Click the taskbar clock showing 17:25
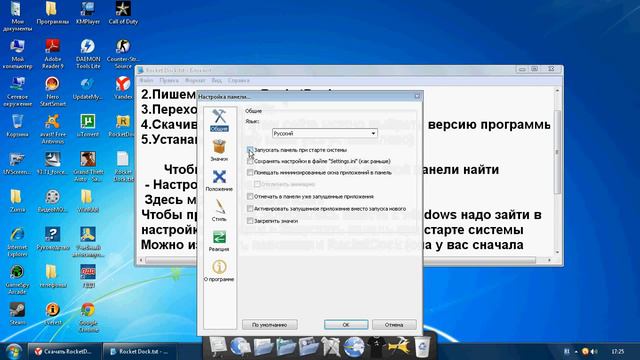Screen dimensions: 640x360 (x=618, y=351)
